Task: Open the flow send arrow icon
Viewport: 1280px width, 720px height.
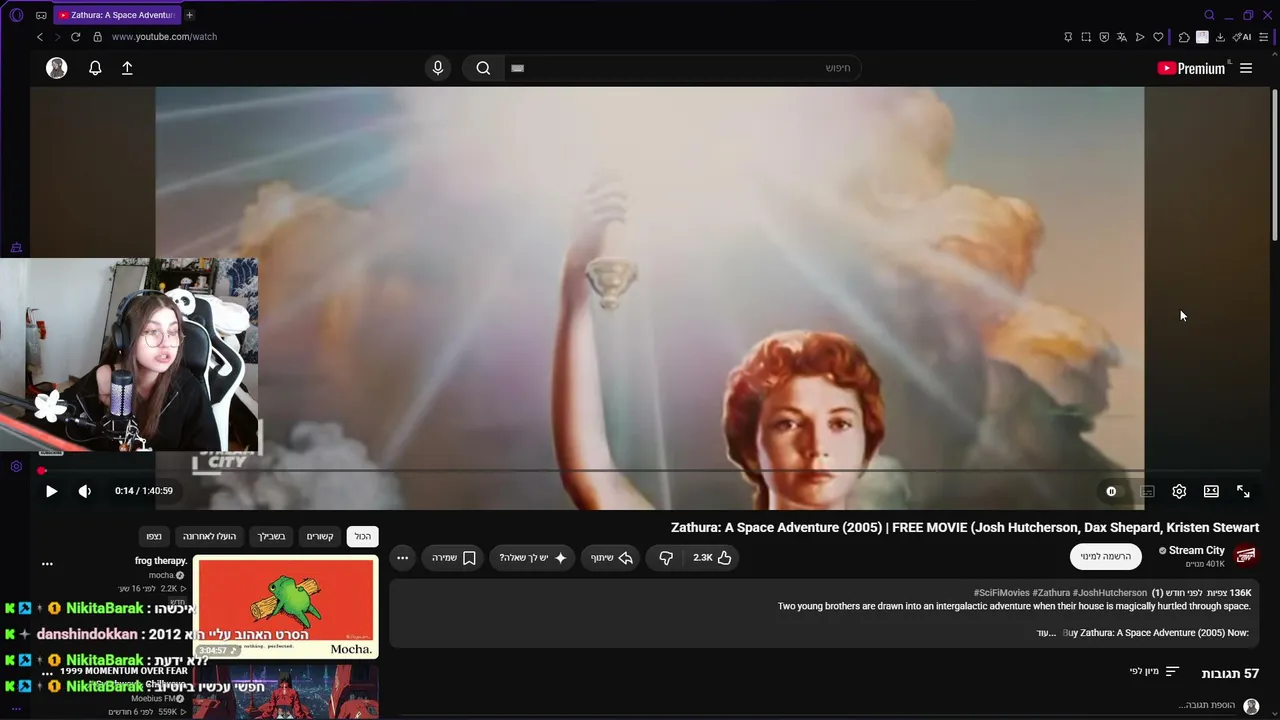Action: pos(1140,37)
